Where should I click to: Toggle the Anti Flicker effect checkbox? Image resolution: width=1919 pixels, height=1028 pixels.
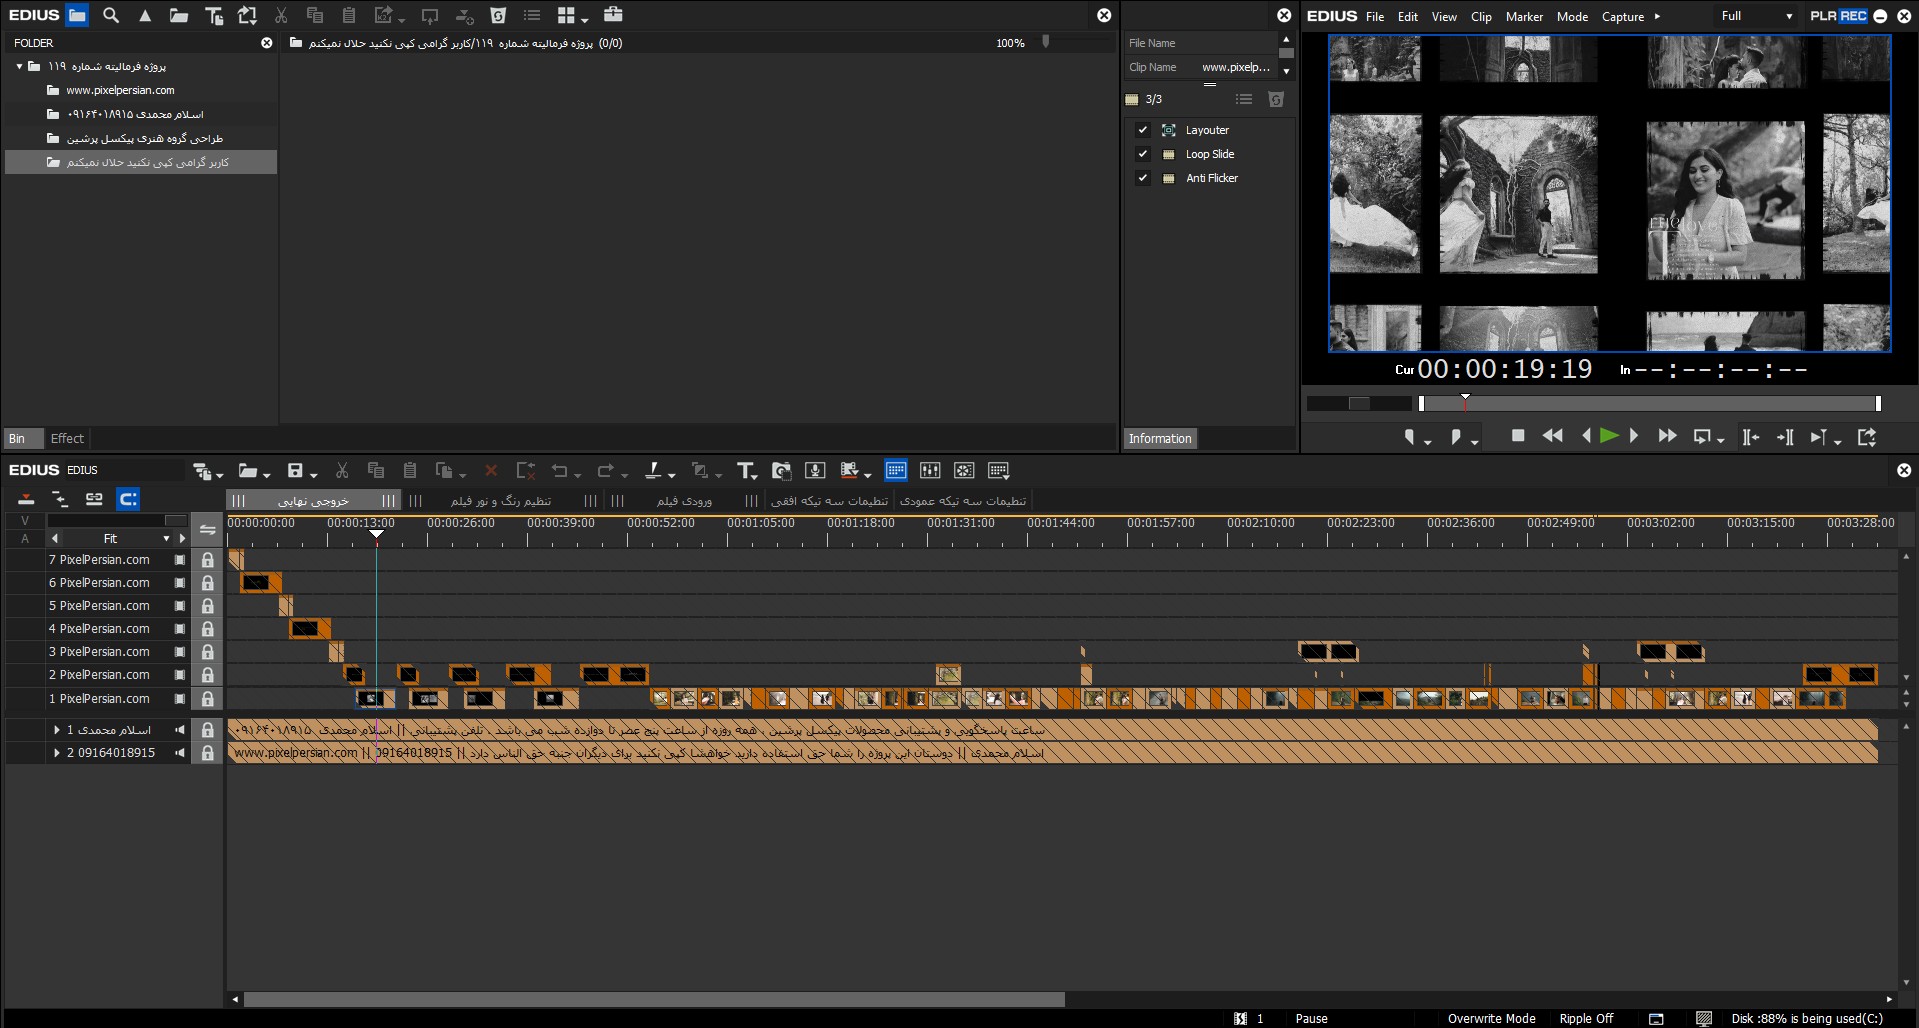click(x=1142, y=178)
